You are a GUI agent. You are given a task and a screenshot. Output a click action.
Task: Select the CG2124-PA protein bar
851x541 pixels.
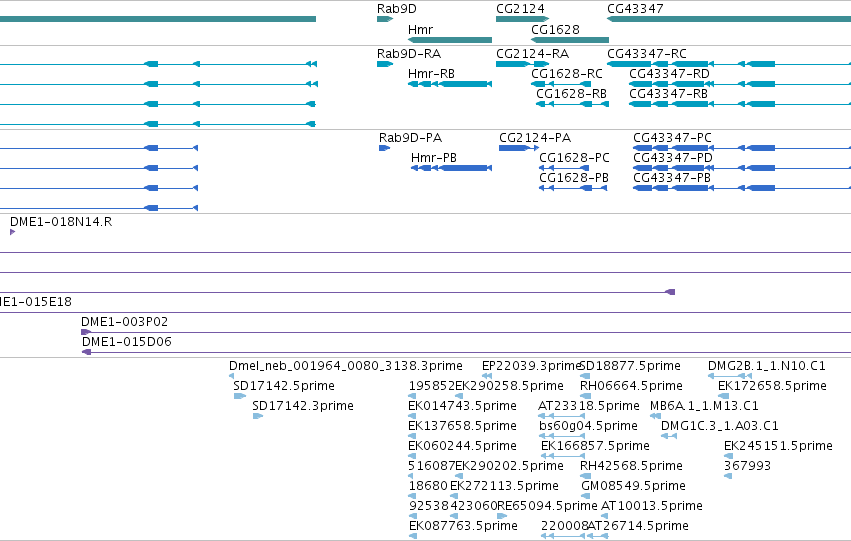pyautogui.click(x=519, y=148)
